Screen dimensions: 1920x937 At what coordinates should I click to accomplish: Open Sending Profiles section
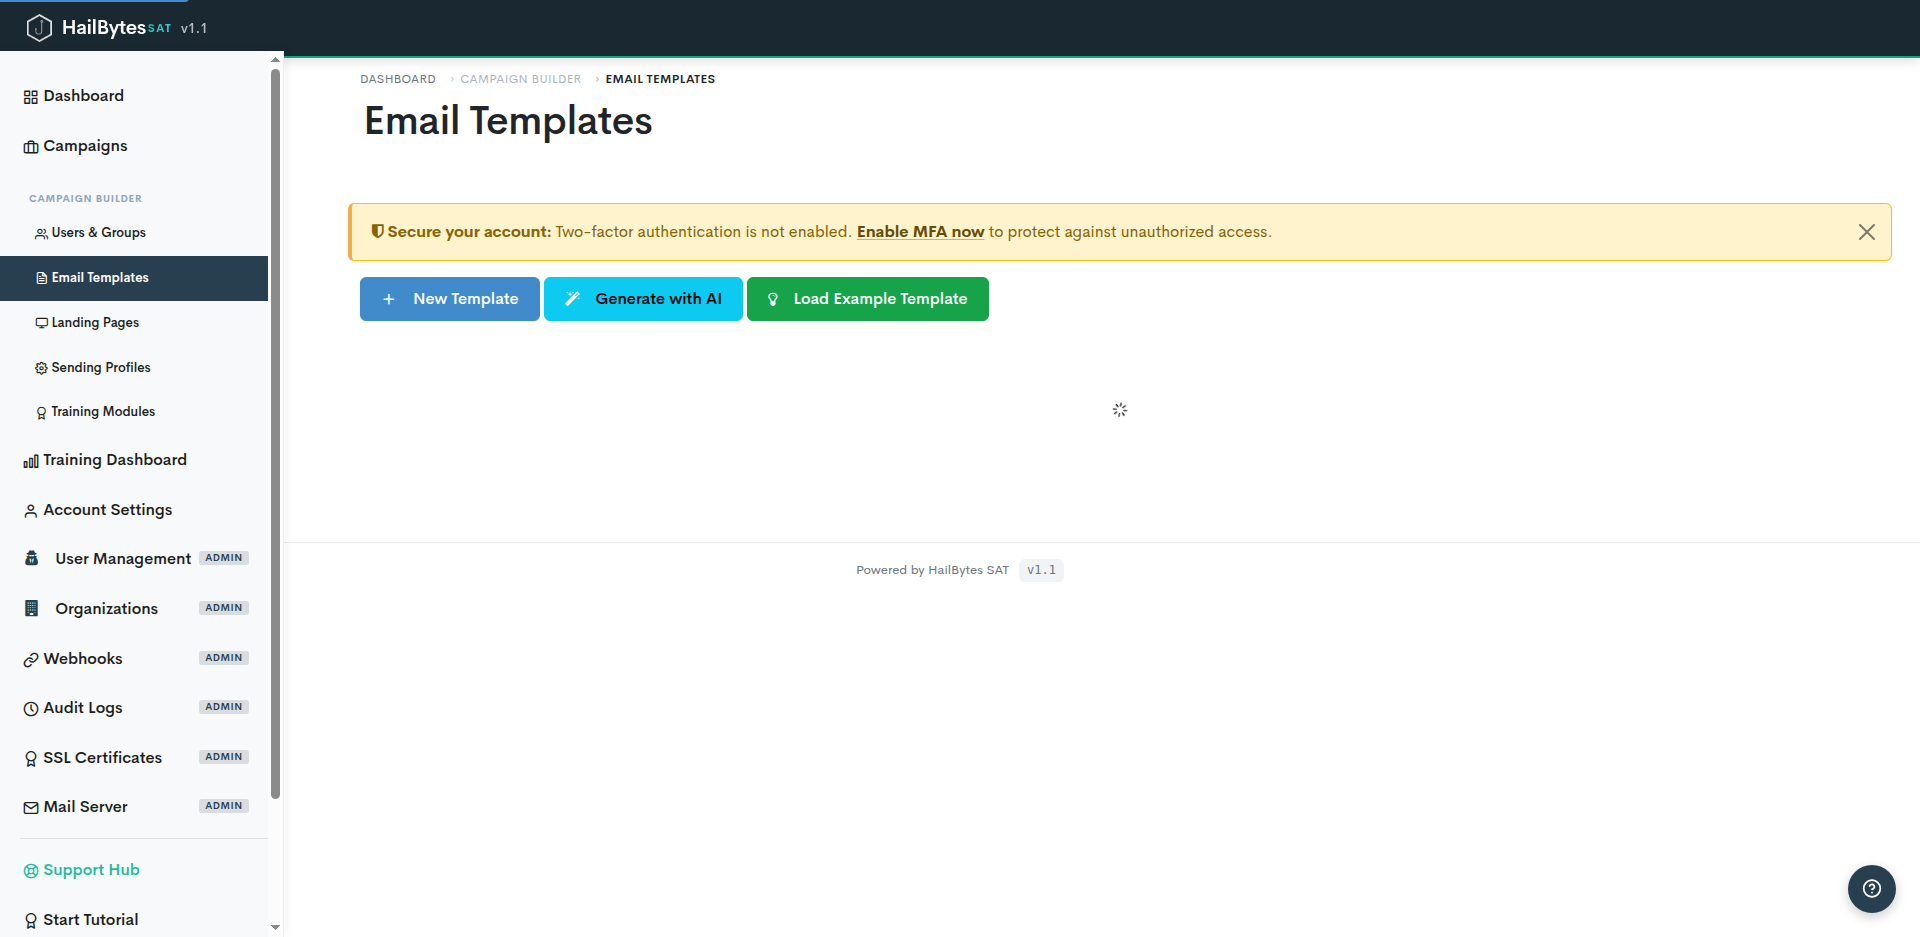click(134, 368)
